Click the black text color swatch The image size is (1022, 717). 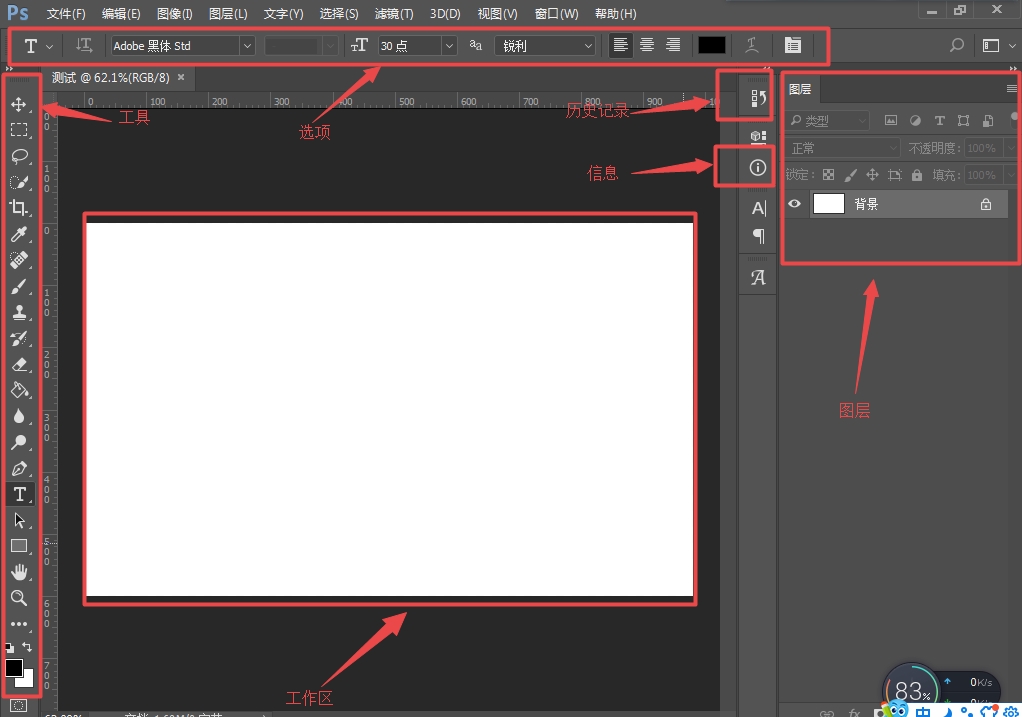pos(711,45)
